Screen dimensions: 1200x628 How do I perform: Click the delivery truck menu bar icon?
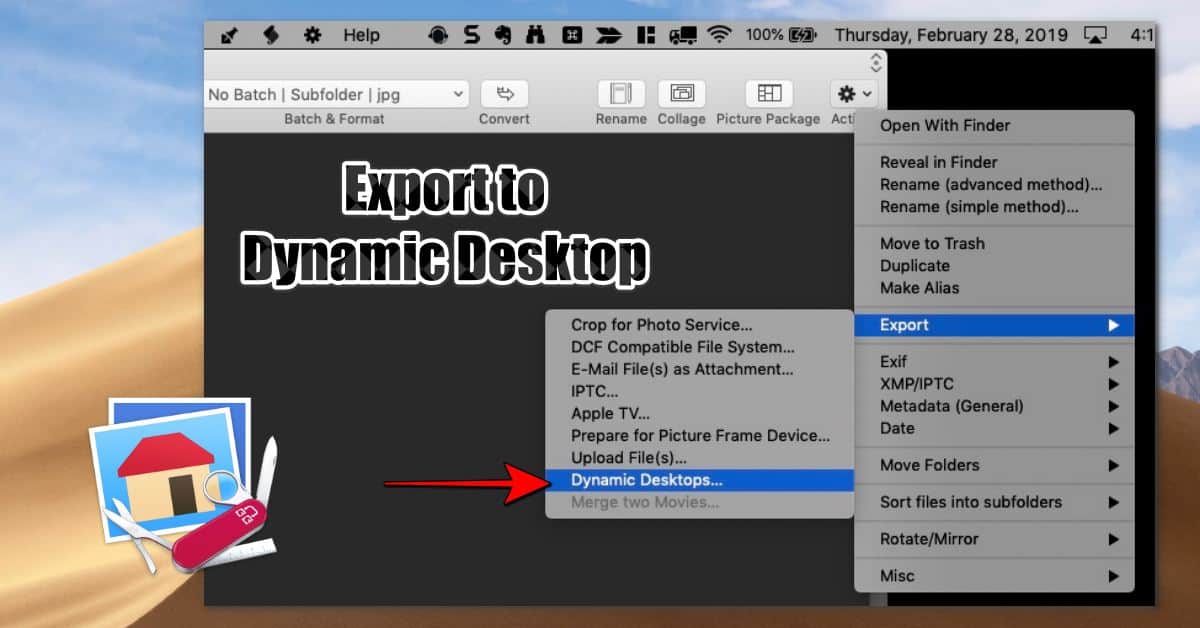click(x=683, y=35)
